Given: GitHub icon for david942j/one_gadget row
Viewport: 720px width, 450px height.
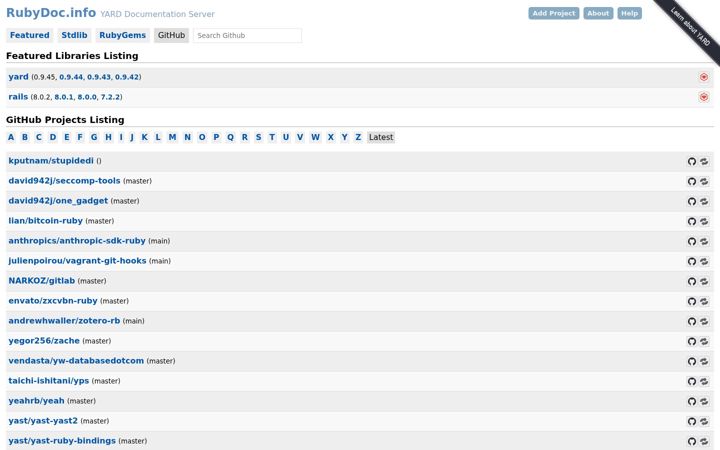Looking at the screenshot, I should (692, 201).
